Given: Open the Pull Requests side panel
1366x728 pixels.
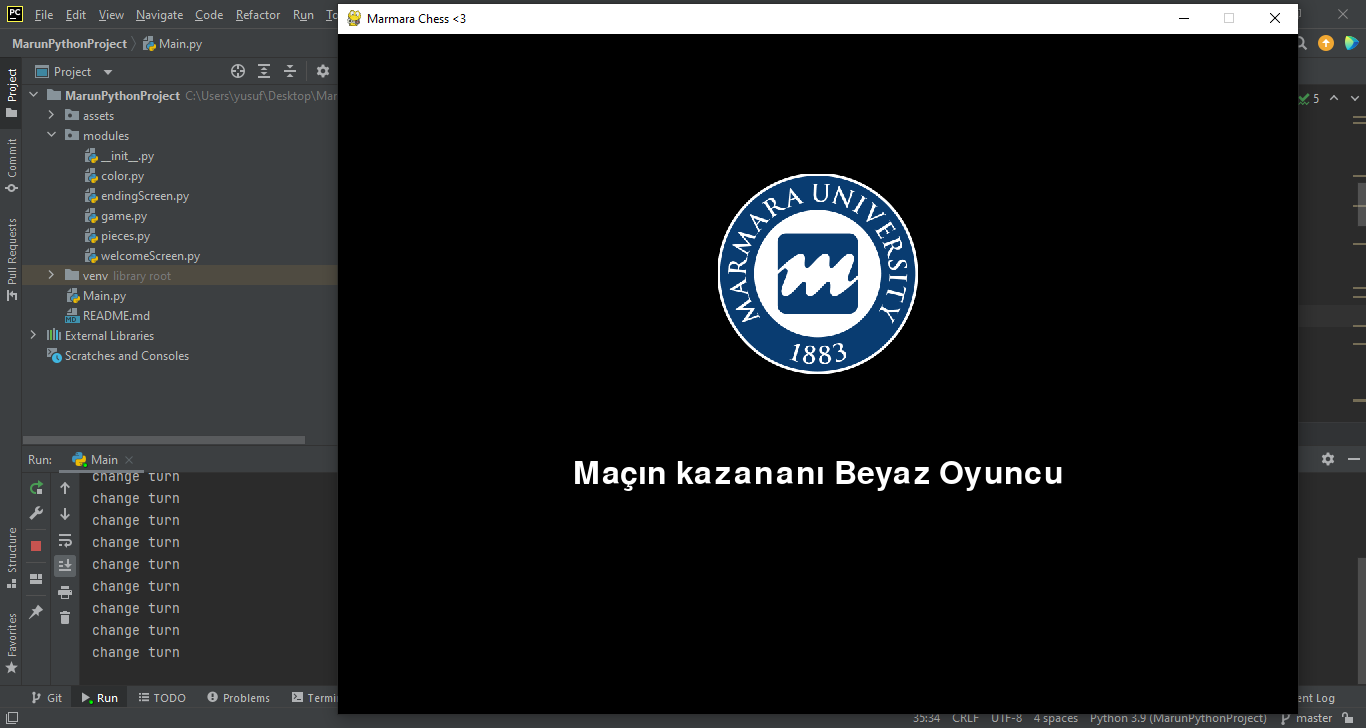Looking at the screenshot, I should click(x=12, y=259).
